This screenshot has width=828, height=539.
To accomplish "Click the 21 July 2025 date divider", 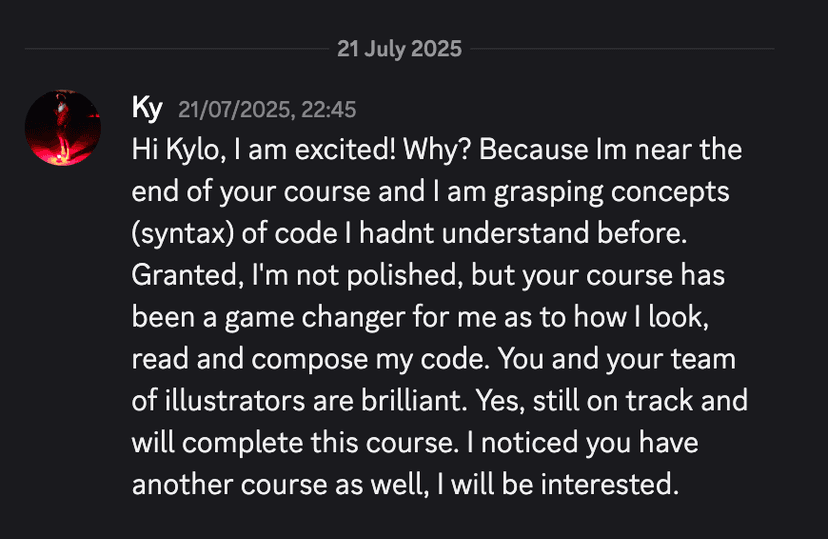I will (x=400, y=49).
